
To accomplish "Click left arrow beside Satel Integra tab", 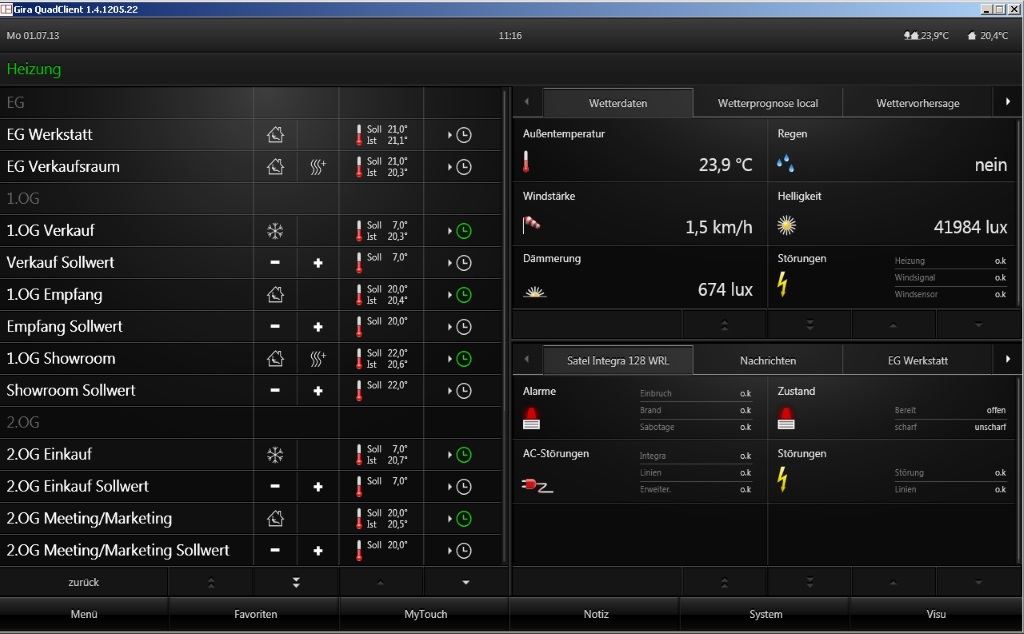I will click(x=526, y=359).
